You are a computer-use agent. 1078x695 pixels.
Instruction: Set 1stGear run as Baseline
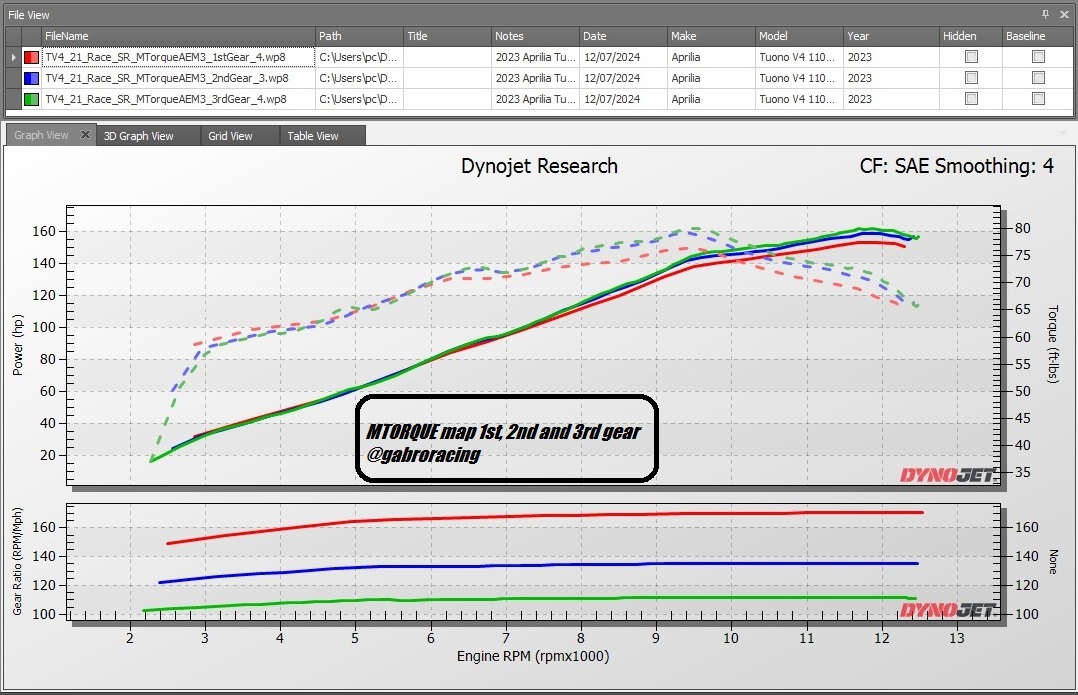point(1038,57)
